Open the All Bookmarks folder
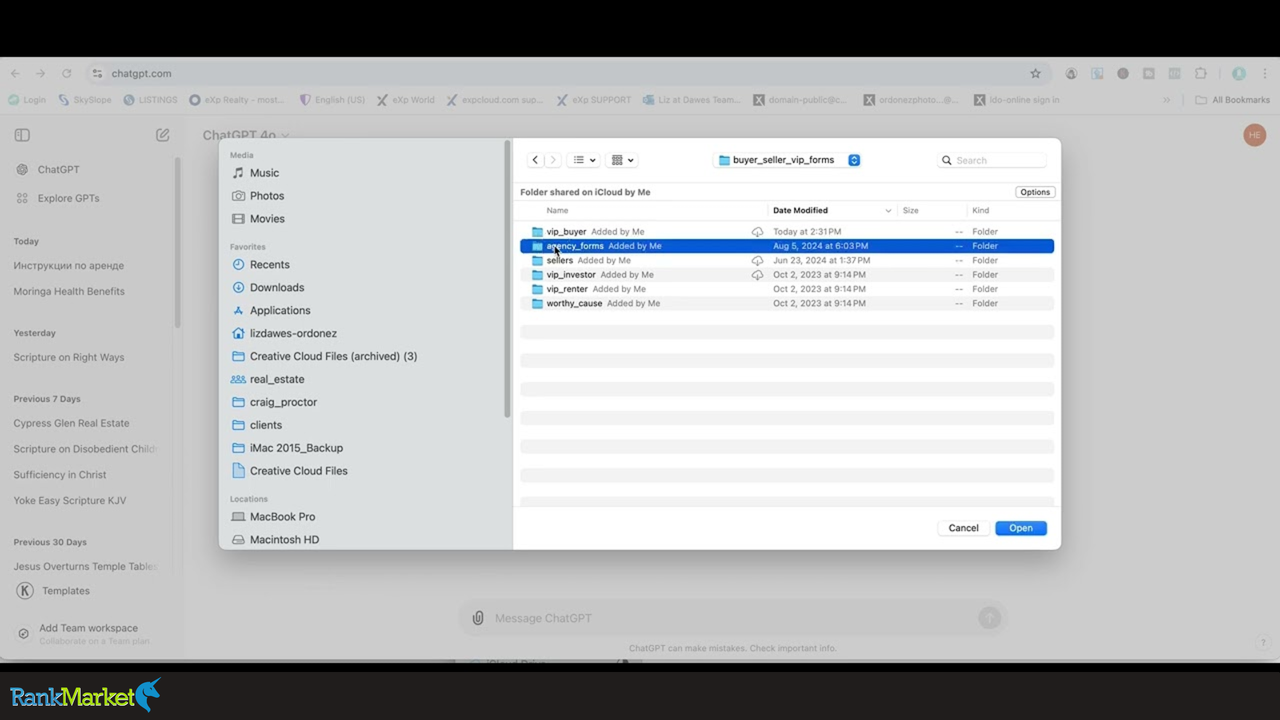The image size is (1280, 720). click(x=1233, y=100)
